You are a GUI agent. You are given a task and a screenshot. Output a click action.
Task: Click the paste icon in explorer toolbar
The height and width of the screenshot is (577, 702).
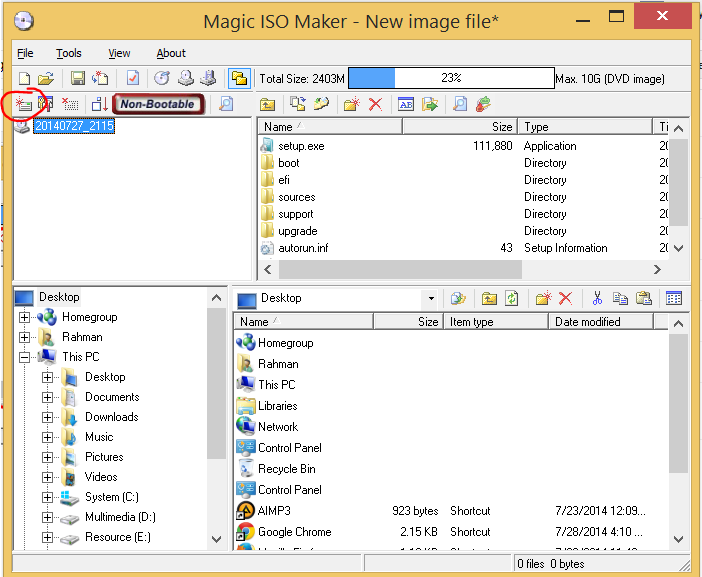tap(643, 298)
